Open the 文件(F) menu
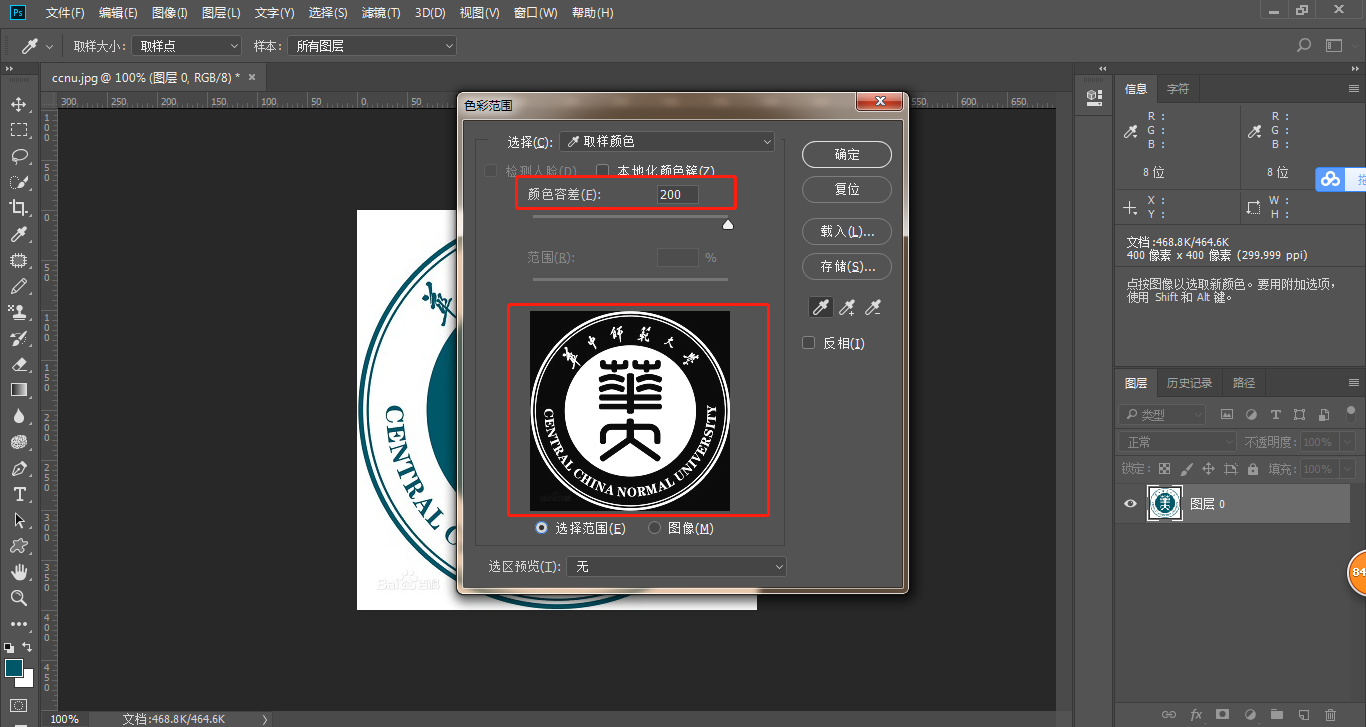The height and width of the screenshot is (727, 1366). [x=65, y=13]
